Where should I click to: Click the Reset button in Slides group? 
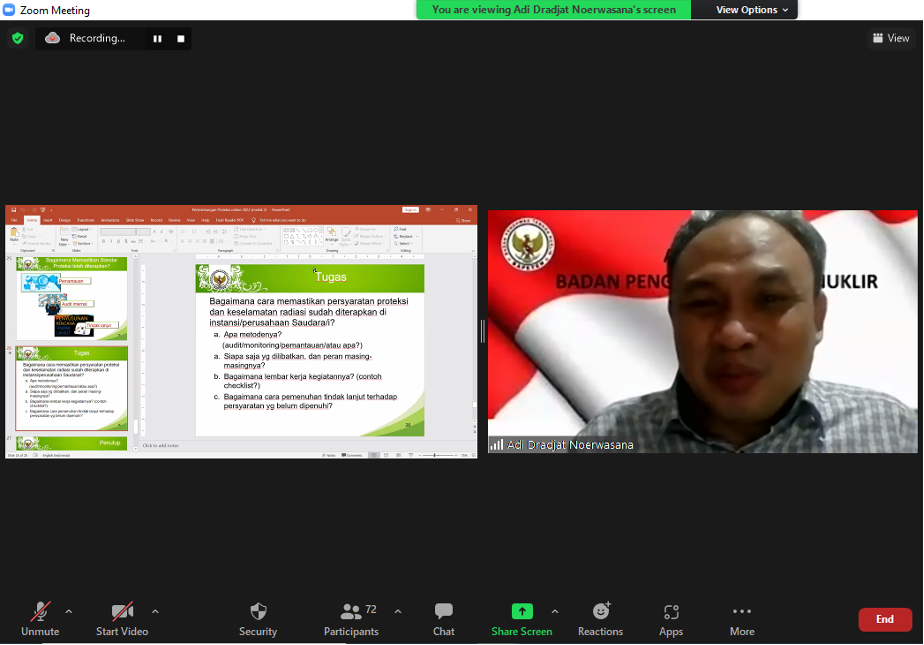coord(81,236)
